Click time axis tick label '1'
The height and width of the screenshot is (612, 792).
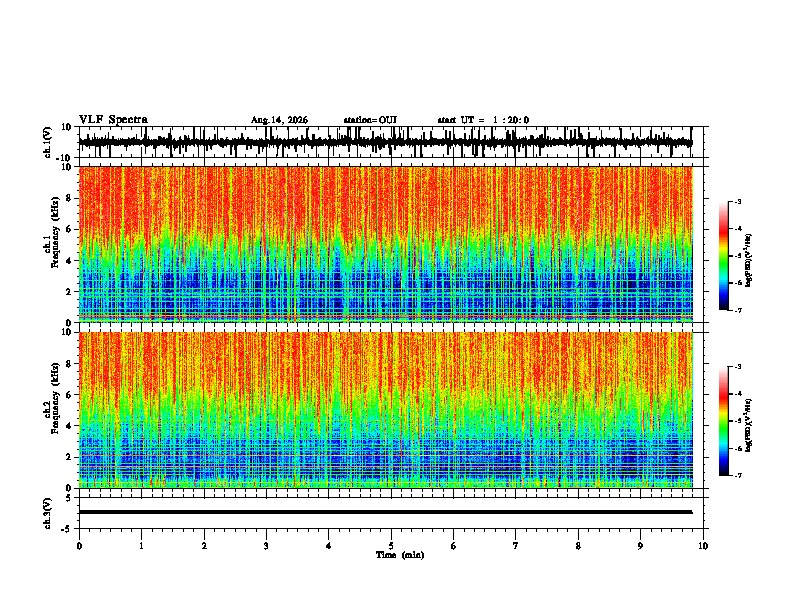click(141, 546)
